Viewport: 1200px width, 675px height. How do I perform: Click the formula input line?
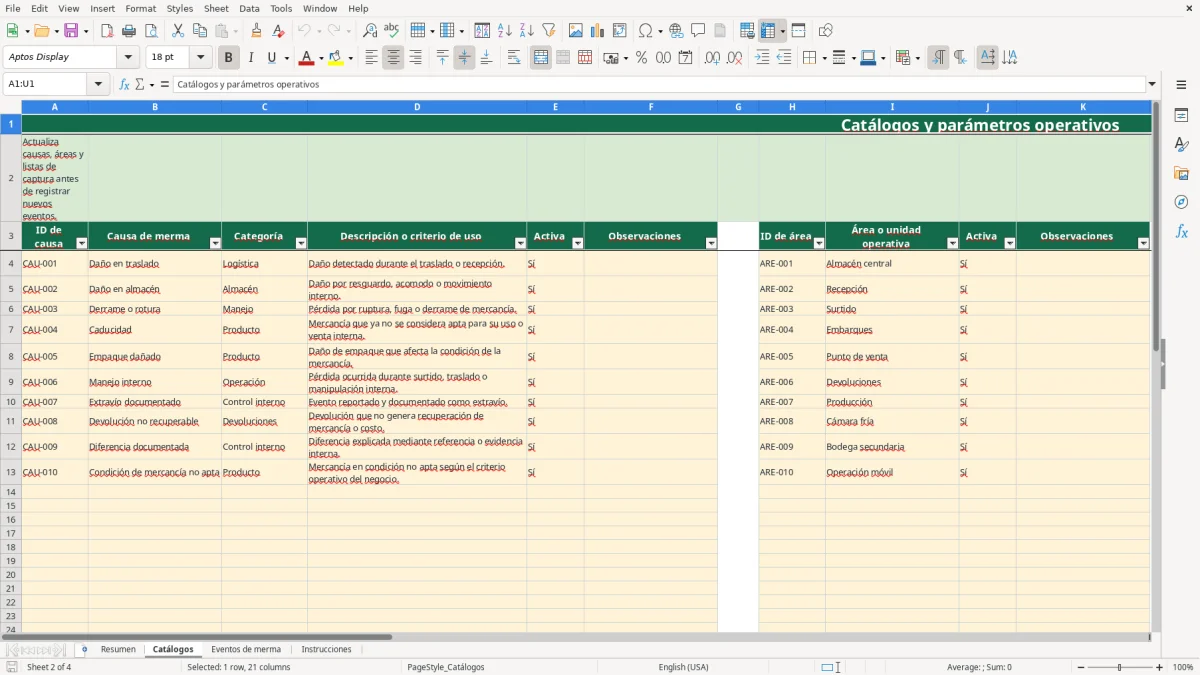tap(659, 84)
